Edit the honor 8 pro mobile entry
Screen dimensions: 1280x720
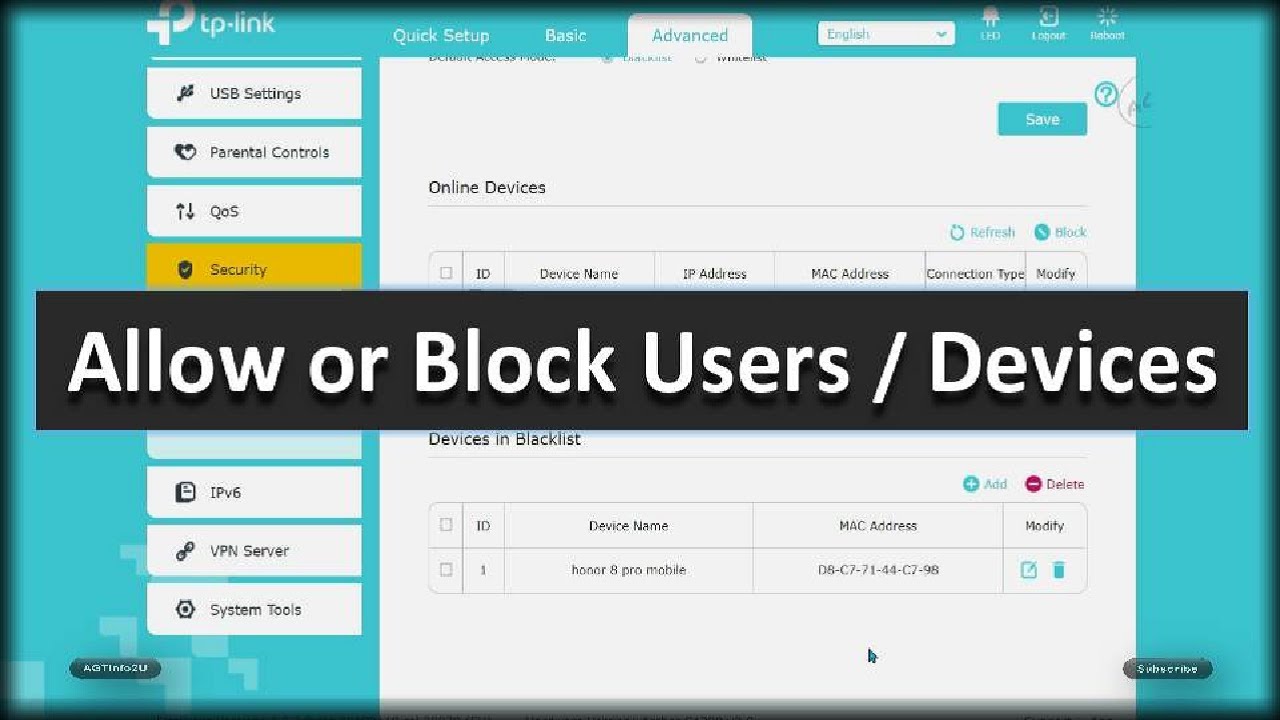coord(1028,570)
